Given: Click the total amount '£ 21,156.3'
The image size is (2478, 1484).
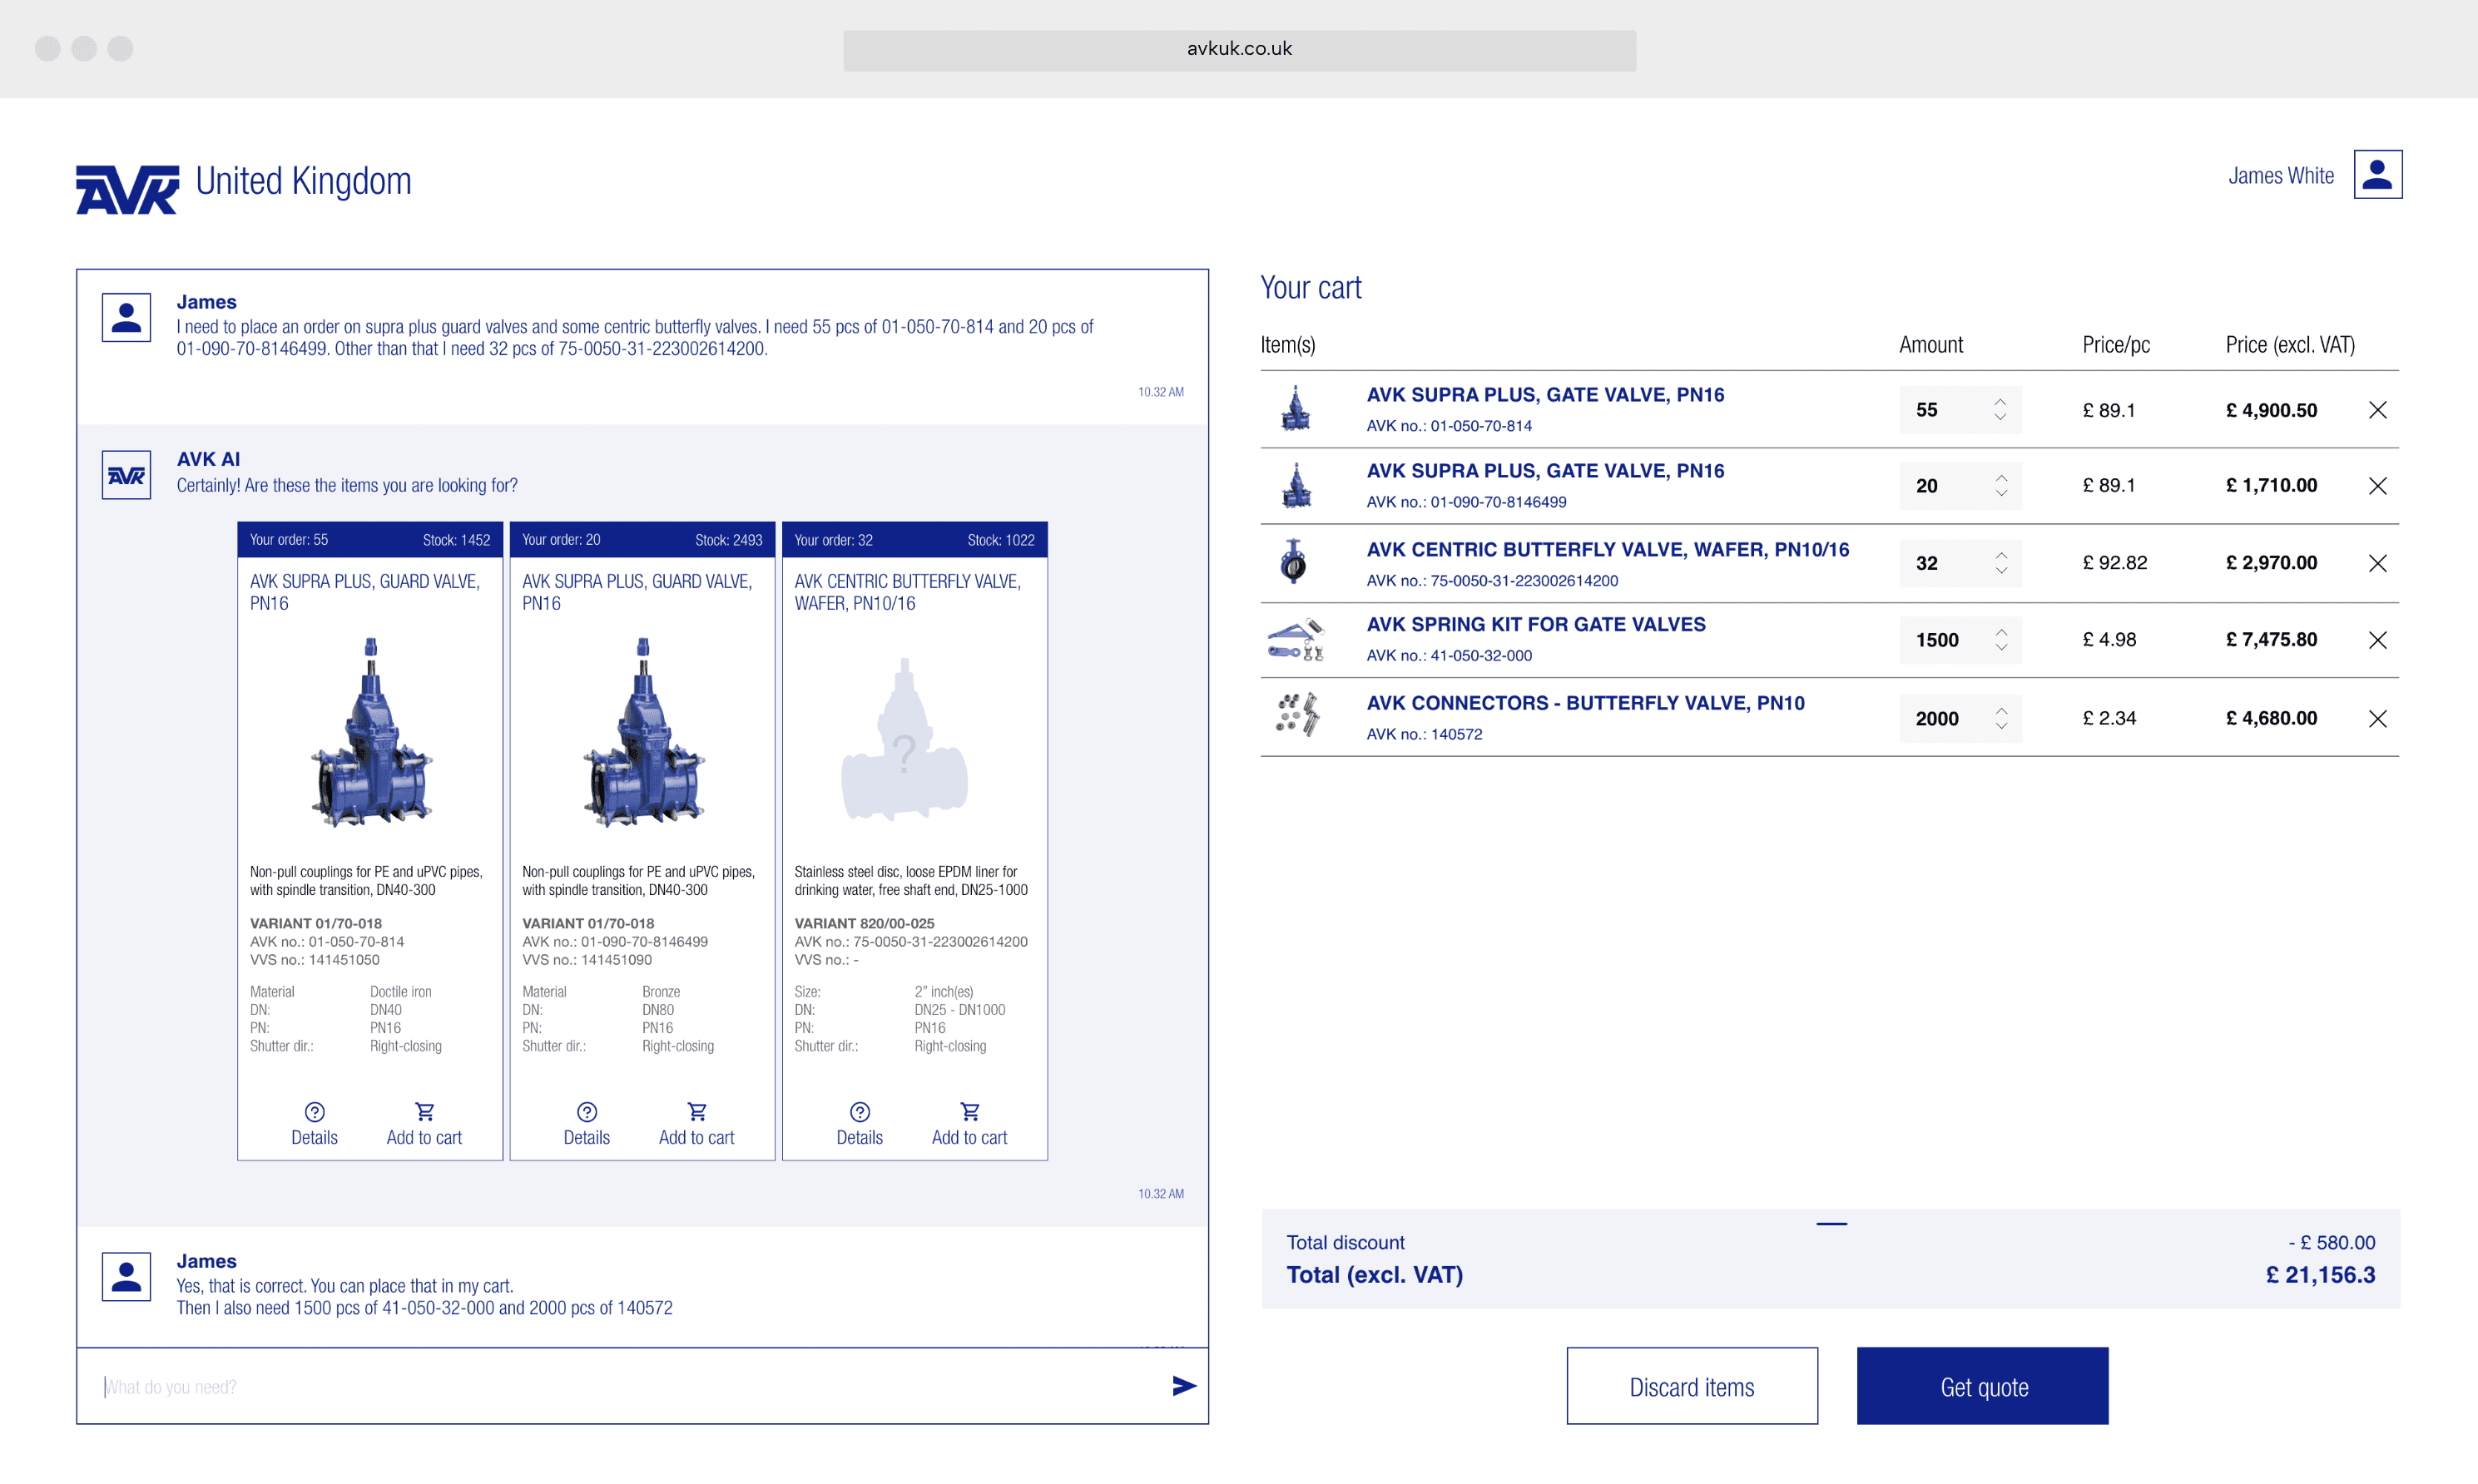Looking at the screenshot, I should (2320, 1275).
